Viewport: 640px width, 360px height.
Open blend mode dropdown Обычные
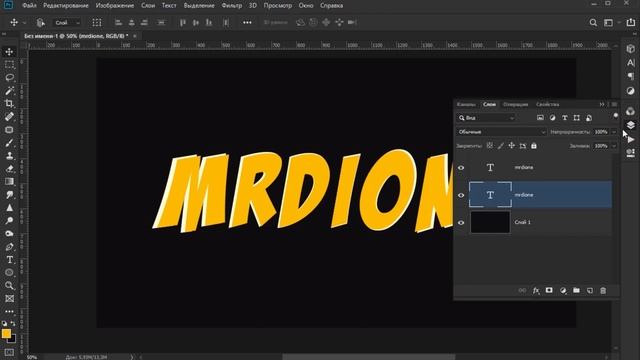(x=501, y=132)
